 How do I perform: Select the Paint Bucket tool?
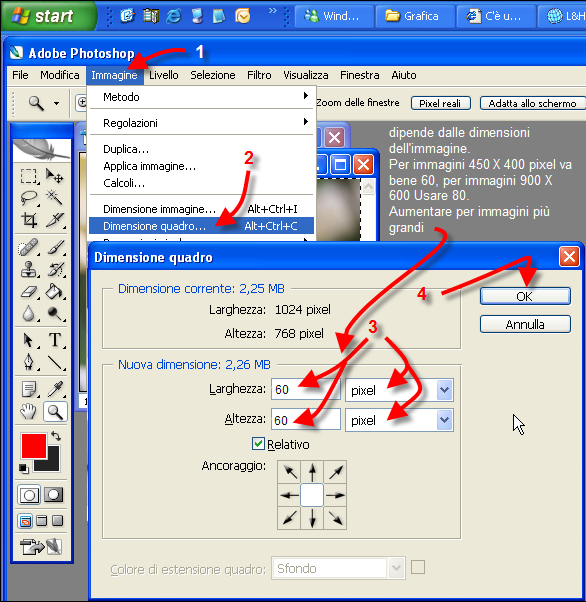pyautogui.click(x=55, y=291)
